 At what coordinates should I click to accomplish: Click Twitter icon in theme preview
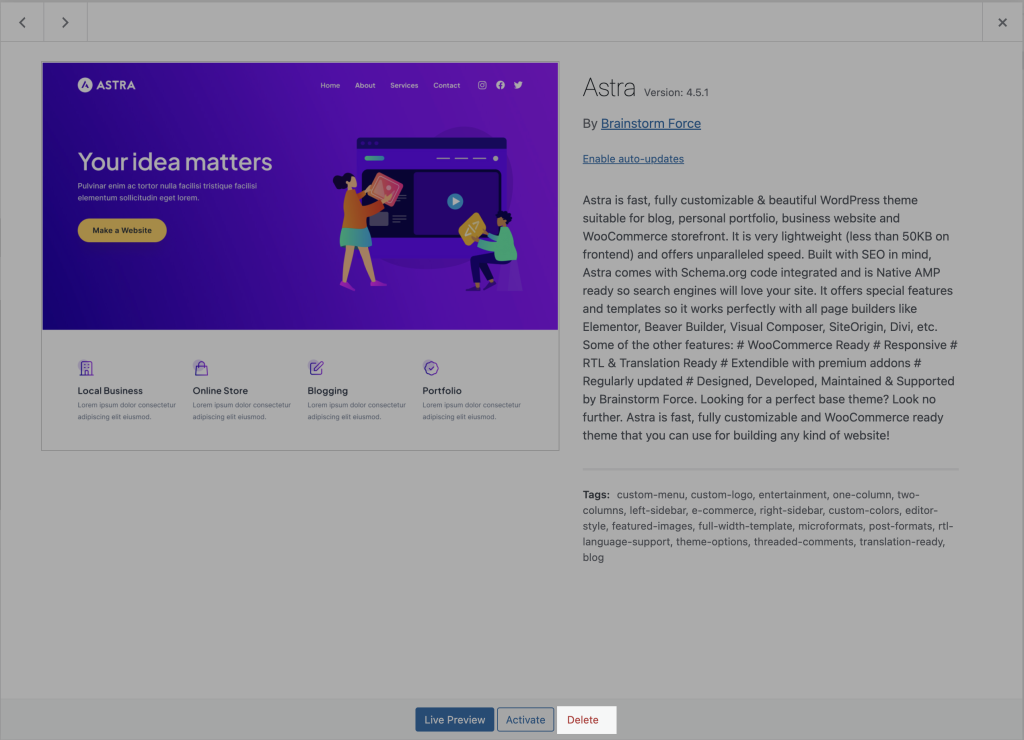click(518, 85)
